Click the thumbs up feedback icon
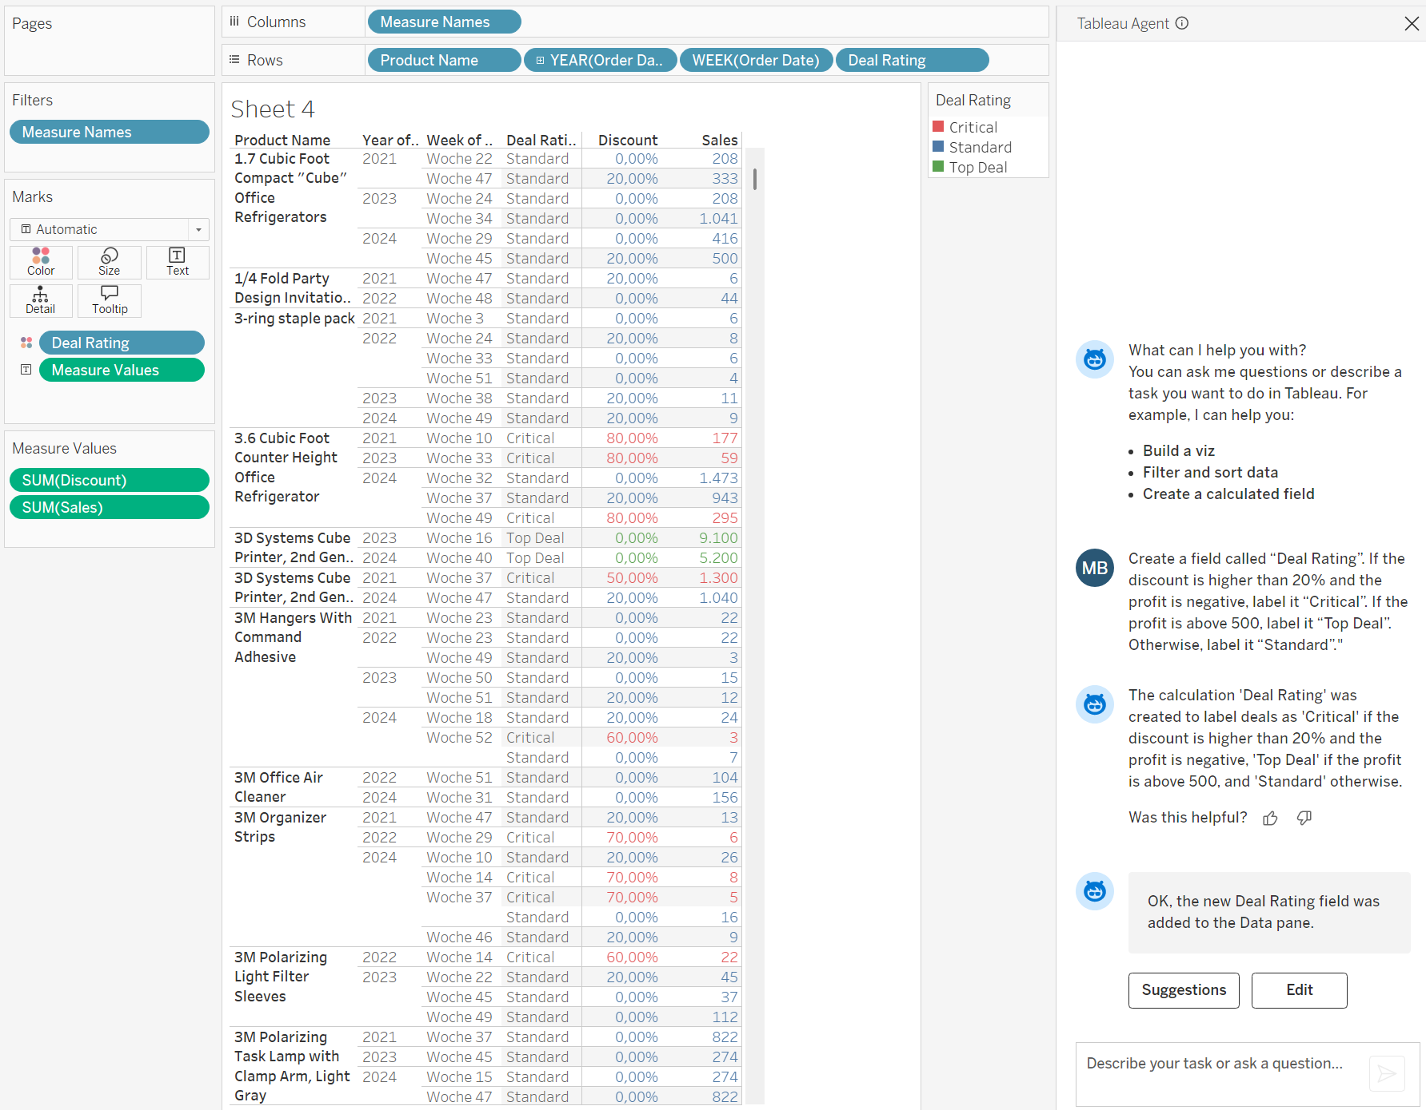 (1270, 818)
